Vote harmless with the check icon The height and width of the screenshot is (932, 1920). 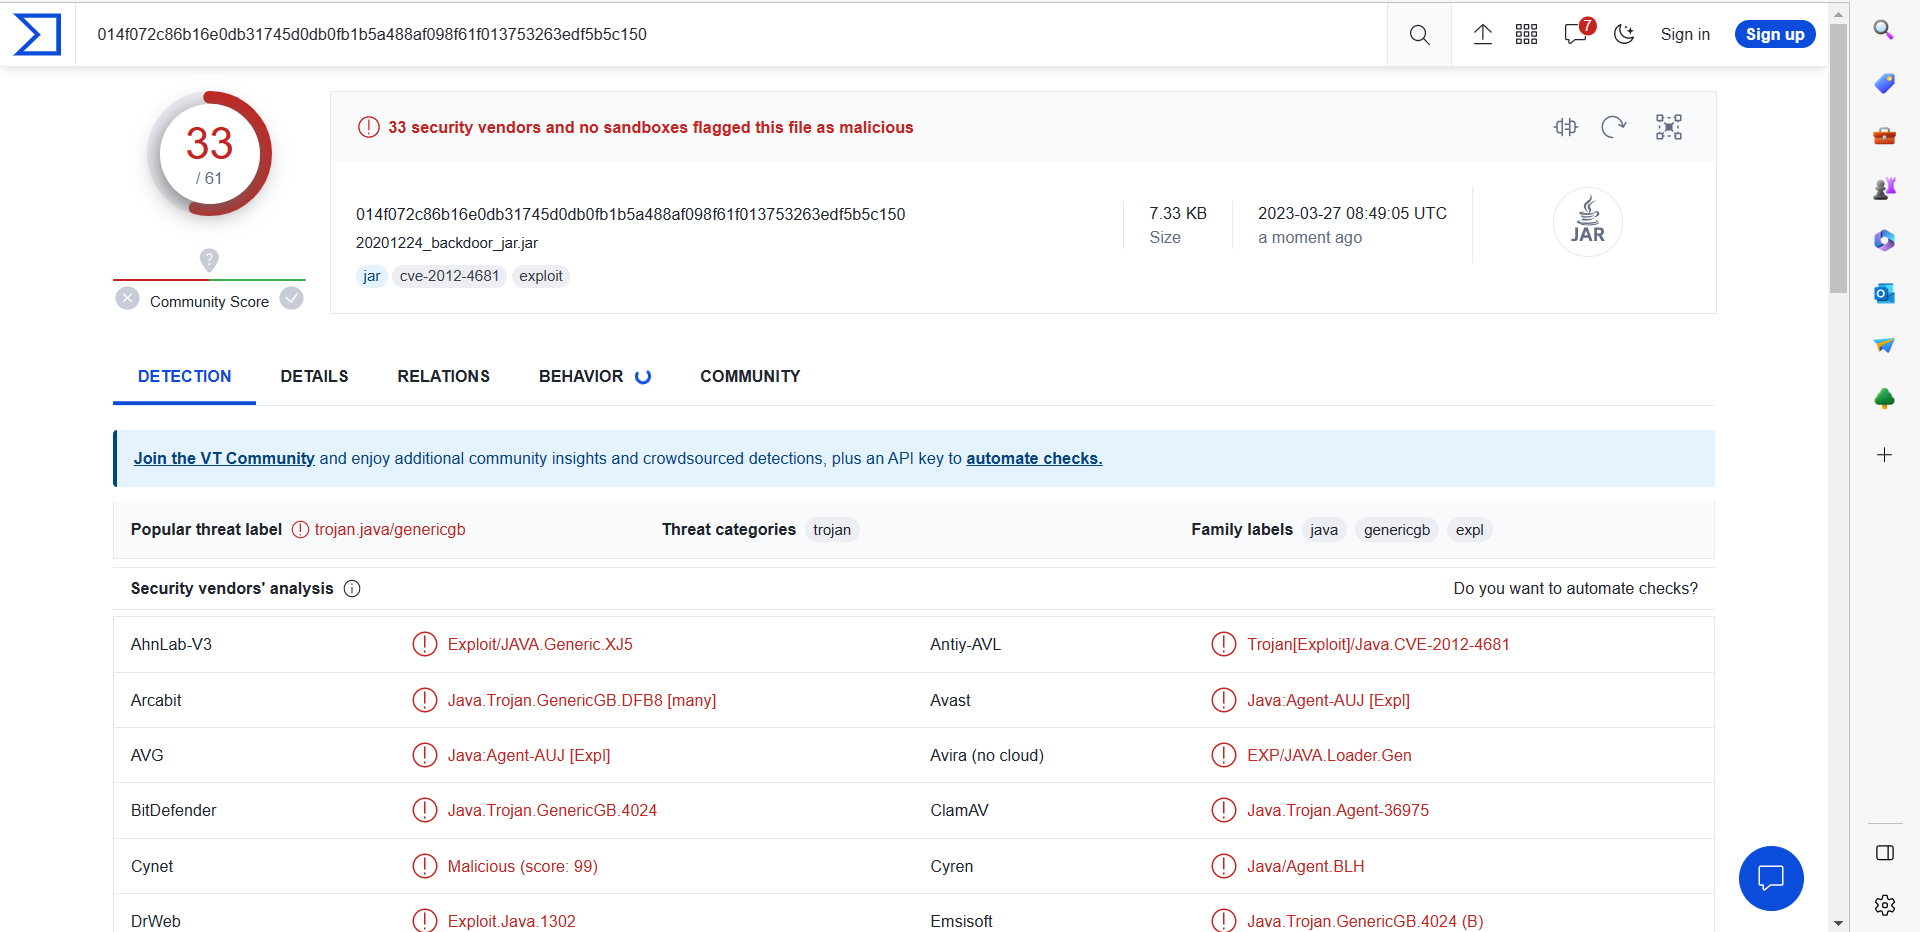(x=292, y=298)
